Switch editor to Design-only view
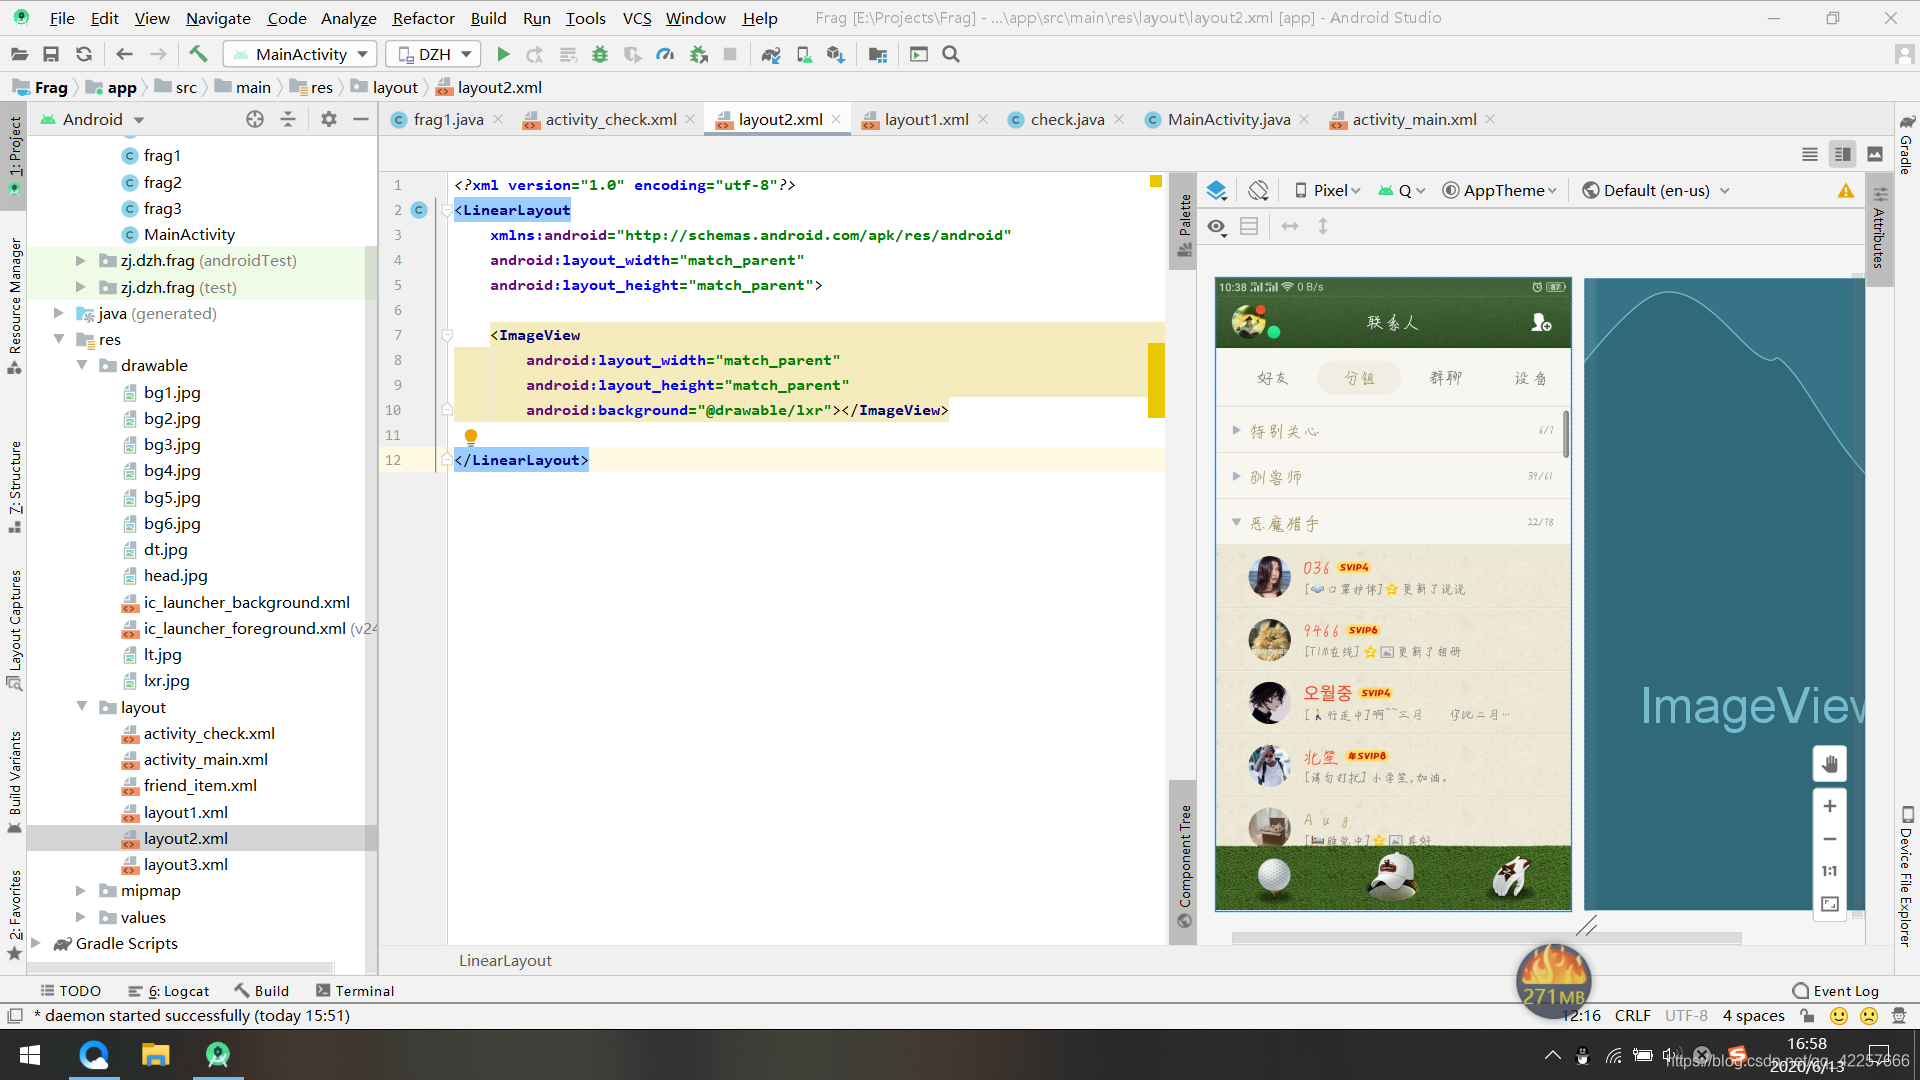The image size is (1920, 1080). coord(1875,154)
